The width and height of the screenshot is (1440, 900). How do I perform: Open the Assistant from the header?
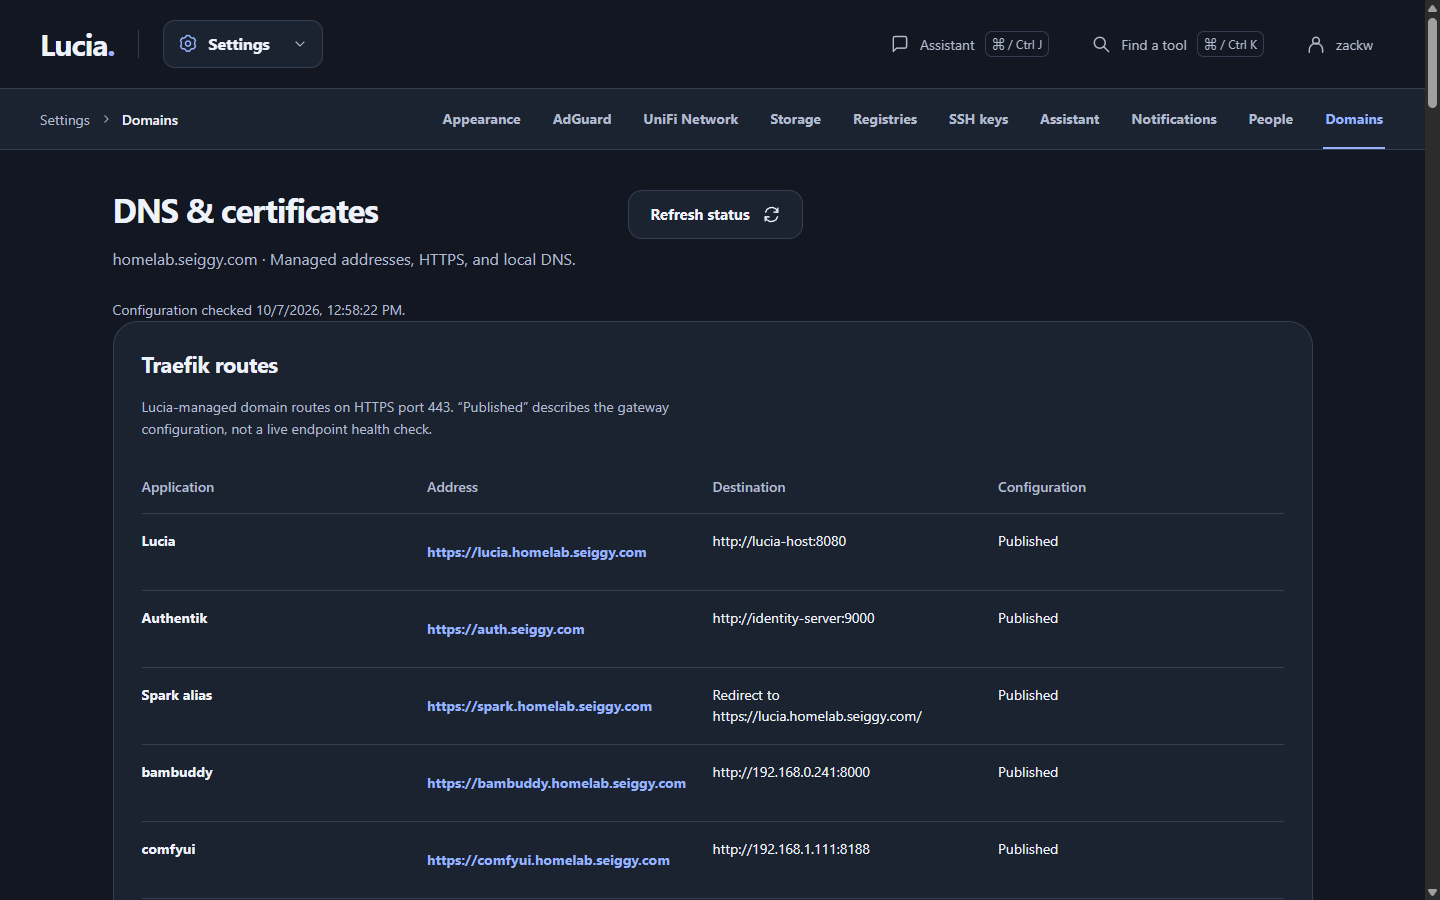(969, 44)
